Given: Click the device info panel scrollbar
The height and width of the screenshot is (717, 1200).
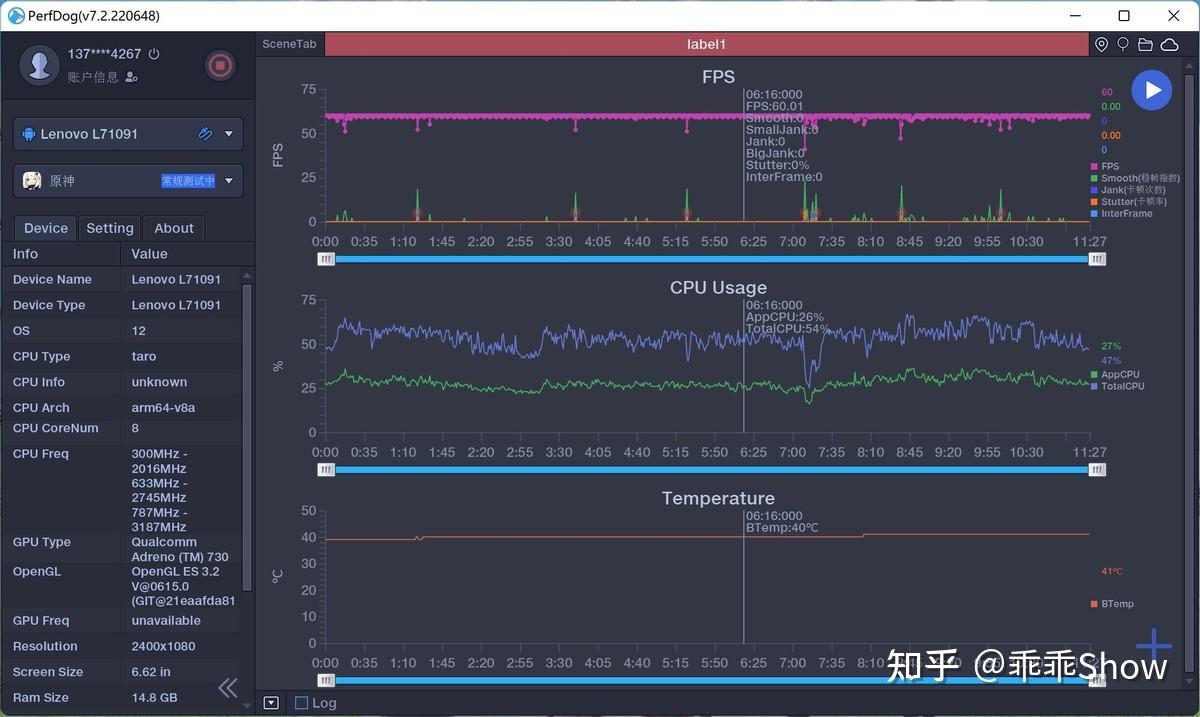Looking at the screenshot, I should [x=248, y=437].
